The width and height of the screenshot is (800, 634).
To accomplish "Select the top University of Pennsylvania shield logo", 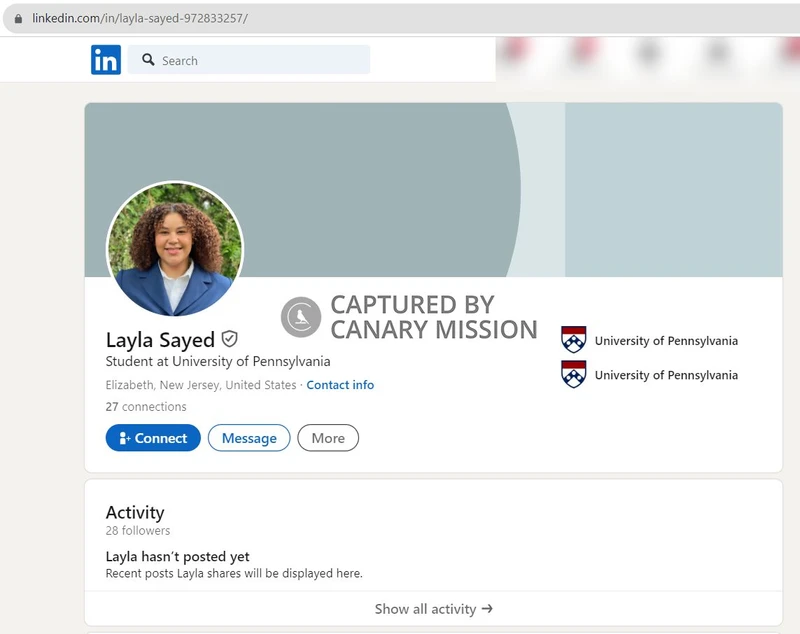I will point(572,339).
